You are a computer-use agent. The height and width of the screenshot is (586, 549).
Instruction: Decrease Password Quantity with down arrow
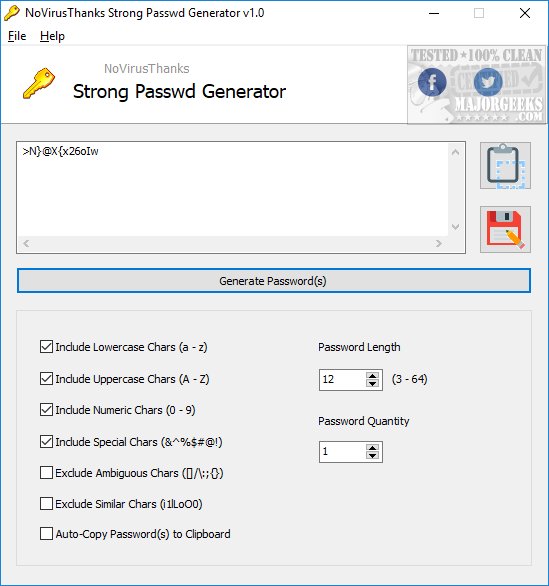[372, 456]
